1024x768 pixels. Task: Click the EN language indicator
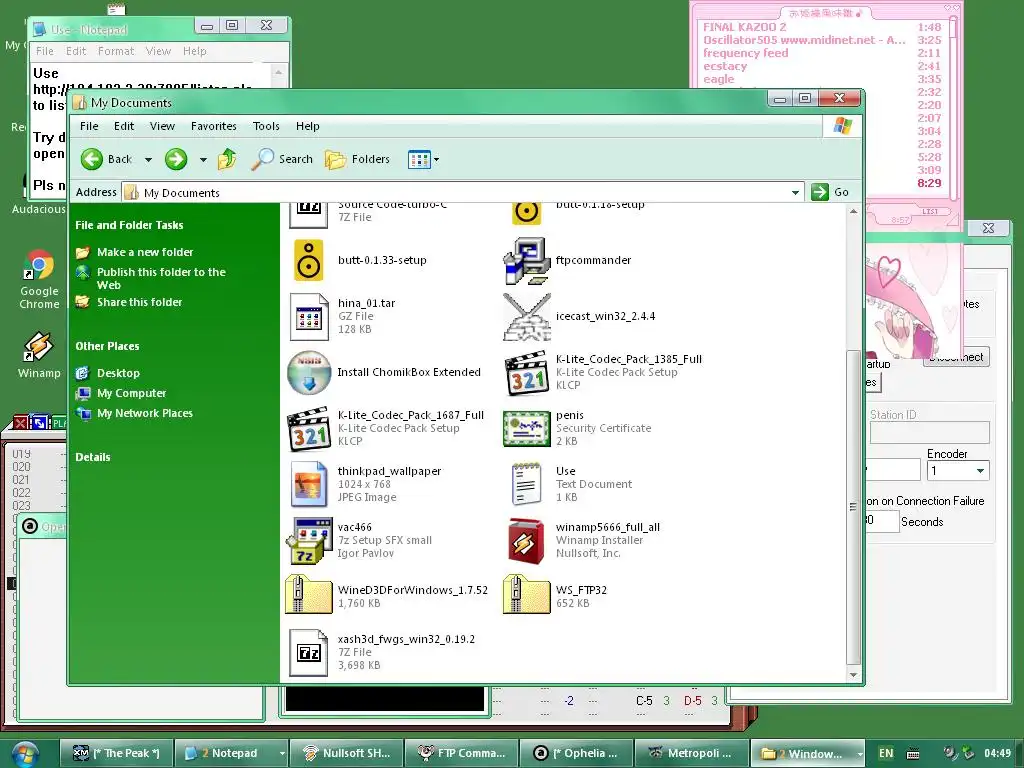coord(886,753)
